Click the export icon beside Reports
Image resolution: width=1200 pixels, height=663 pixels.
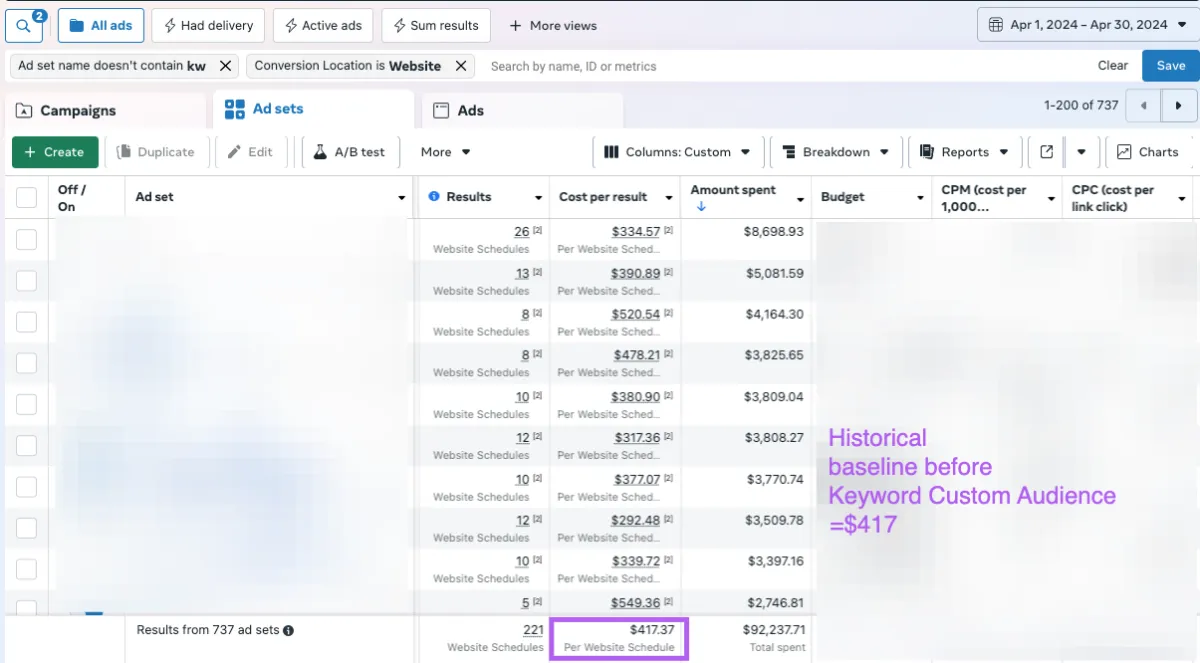[1047, 152]
